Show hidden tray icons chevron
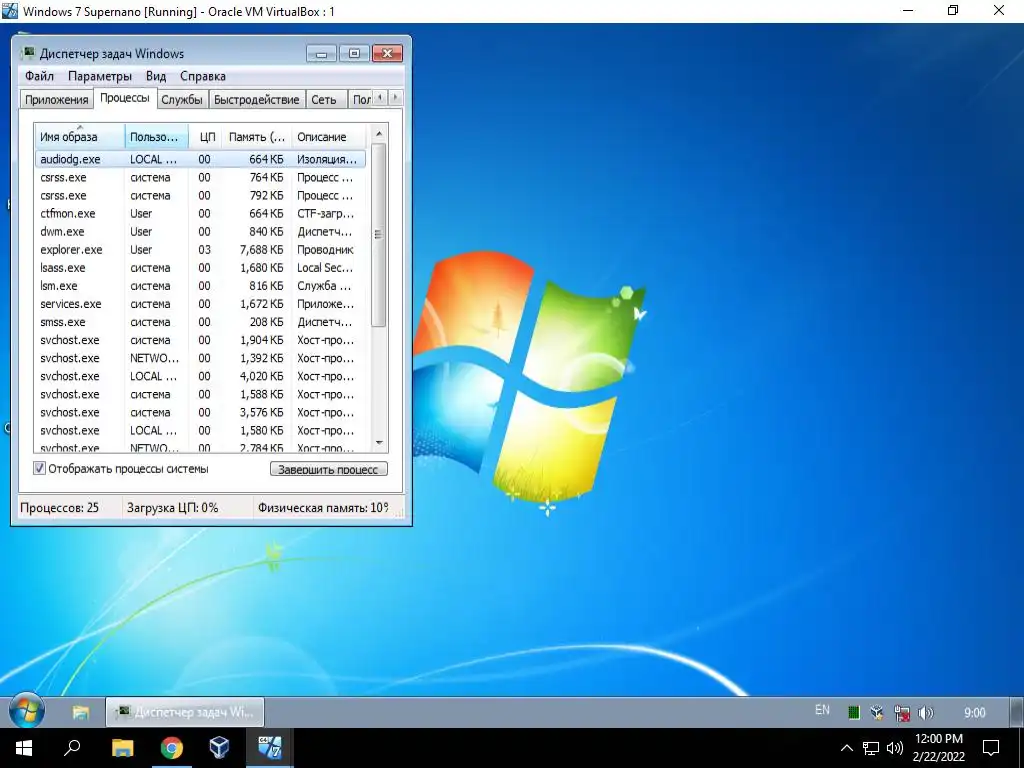Image resolution: width=1024 pixels, height=768 pixels. click(846, 748)
